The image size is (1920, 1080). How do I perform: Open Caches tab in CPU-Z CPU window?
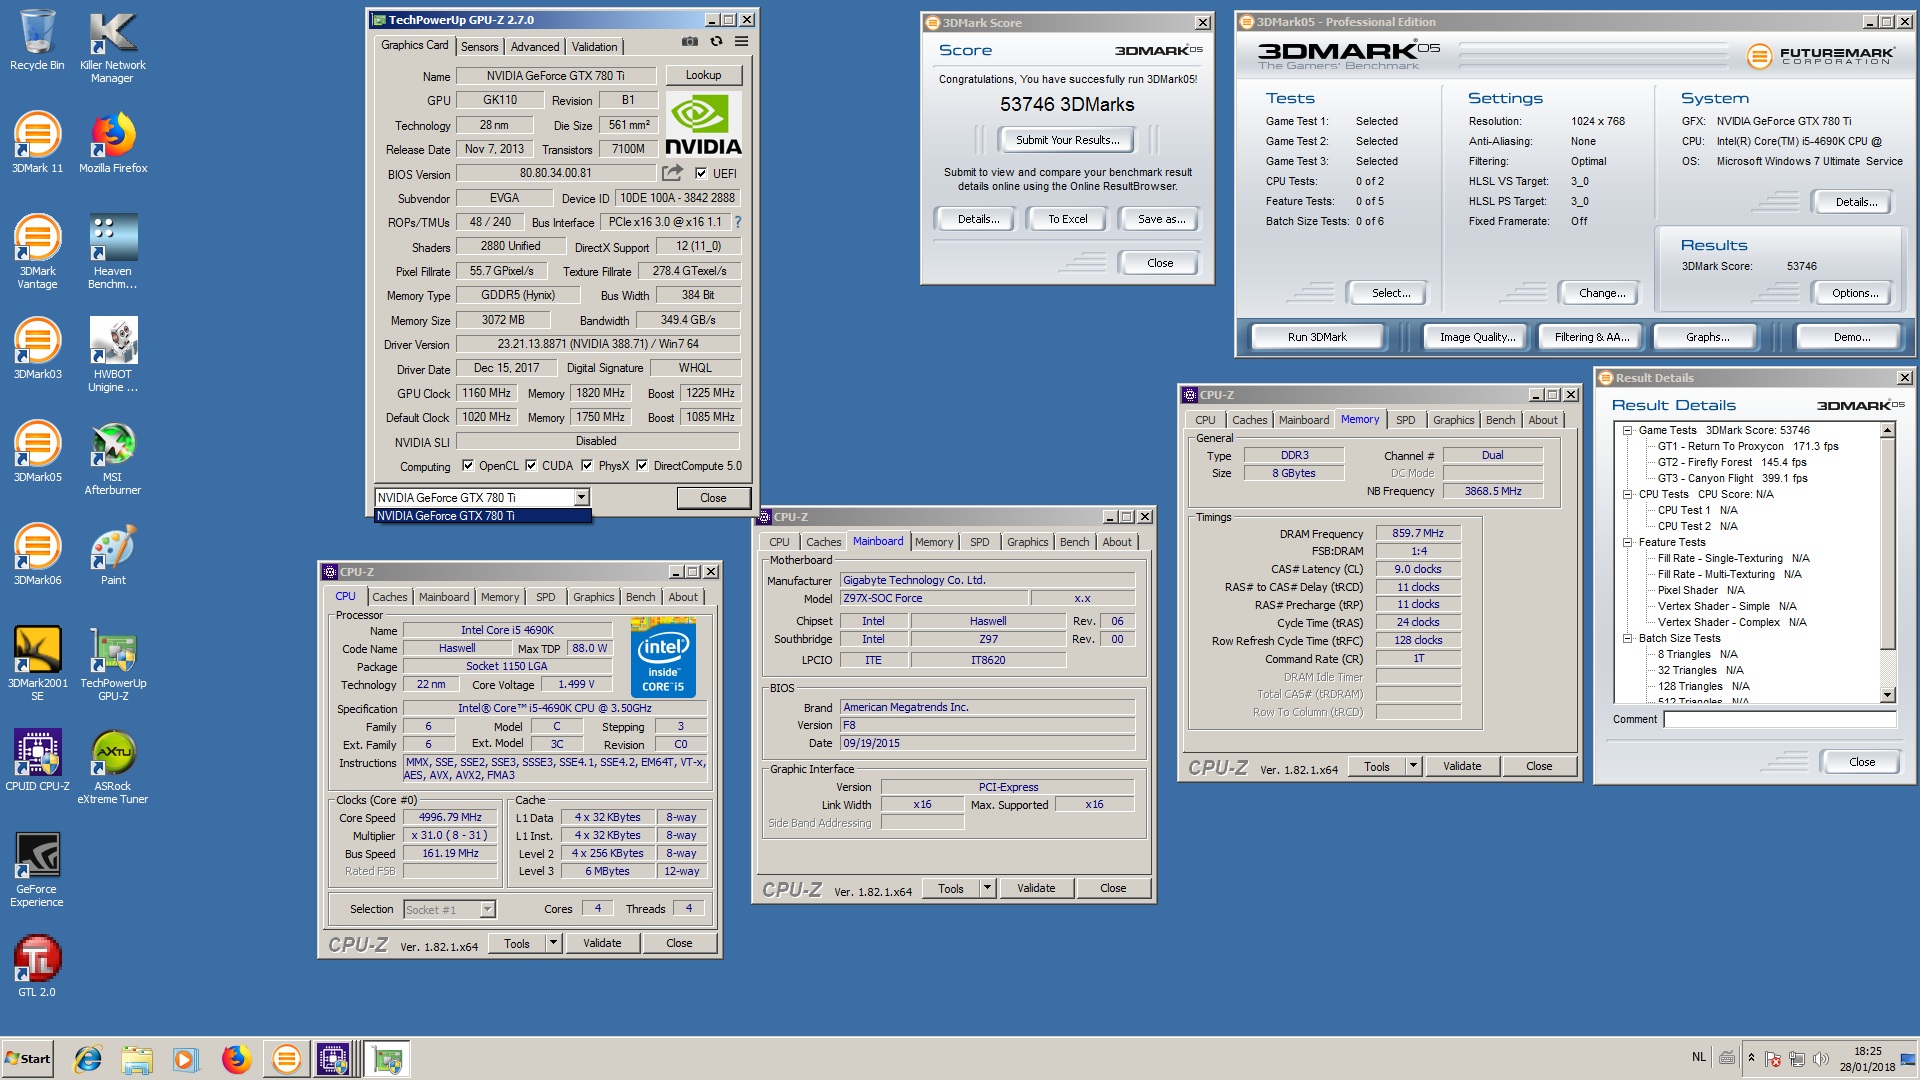pos(390,597)
